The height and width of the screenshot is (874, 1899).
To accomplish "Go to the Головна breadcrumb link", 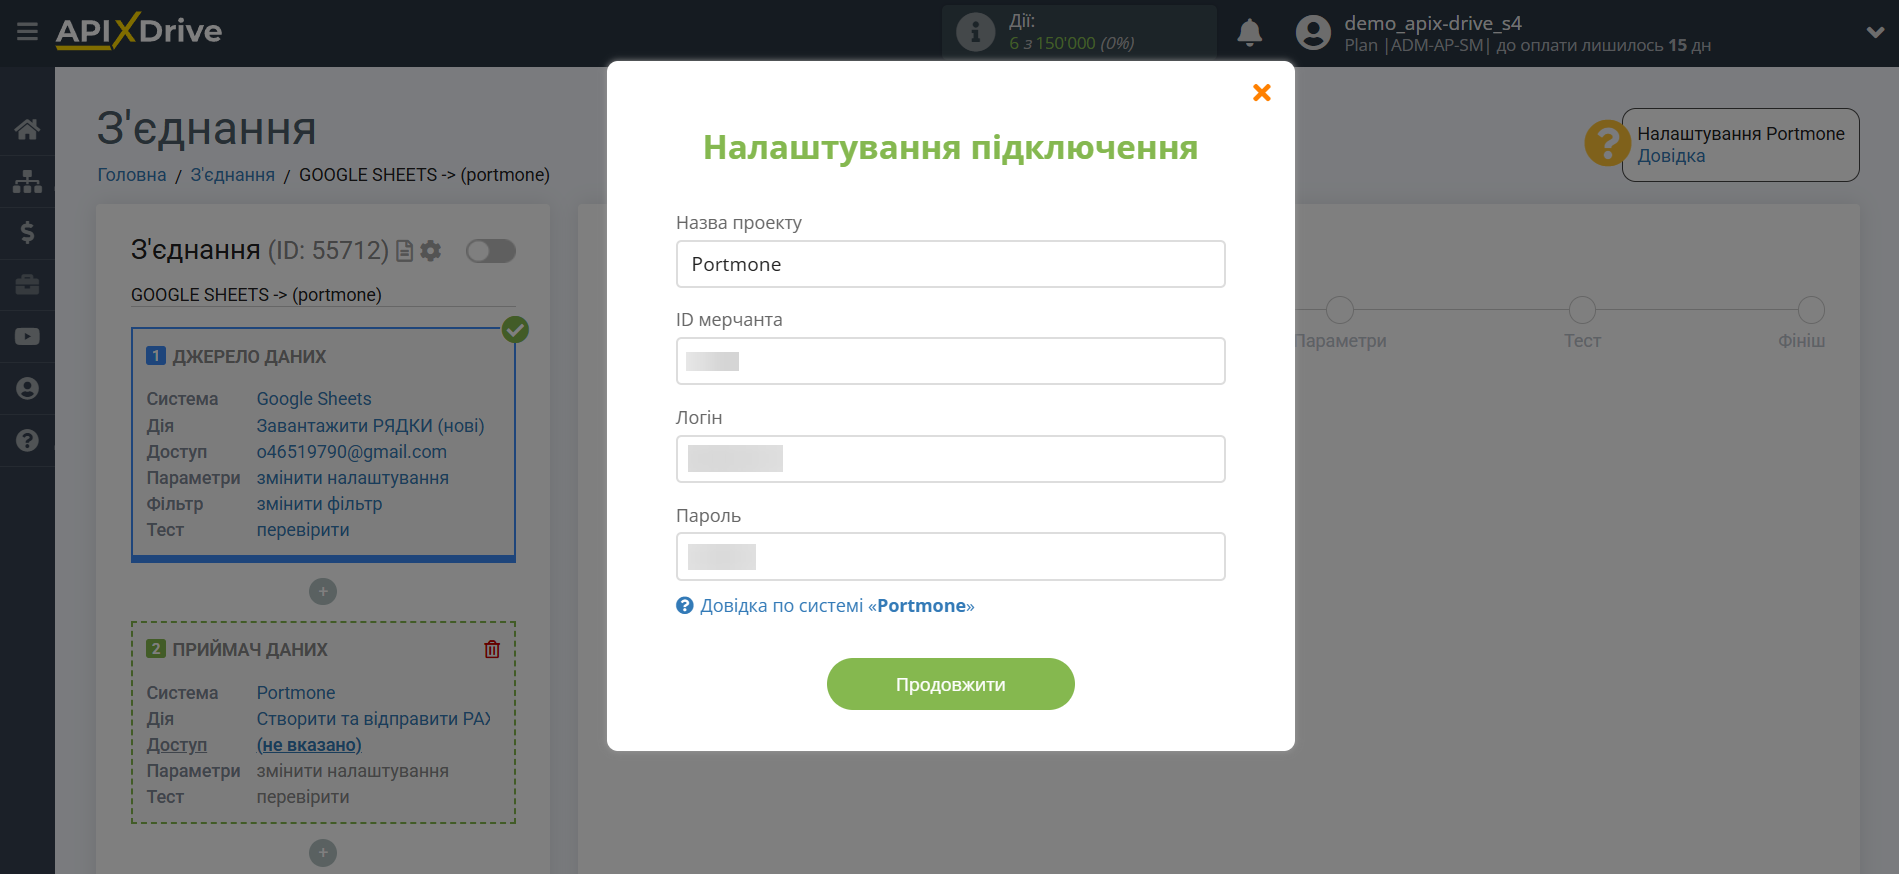I will pyautogui.click(x=131, y=175).
